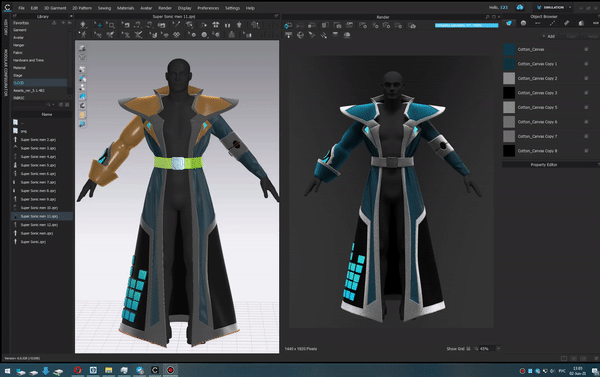Toggle the Show Grid checkbox in render window
This screenshot has width=600, height=377.
click(468, 349)
